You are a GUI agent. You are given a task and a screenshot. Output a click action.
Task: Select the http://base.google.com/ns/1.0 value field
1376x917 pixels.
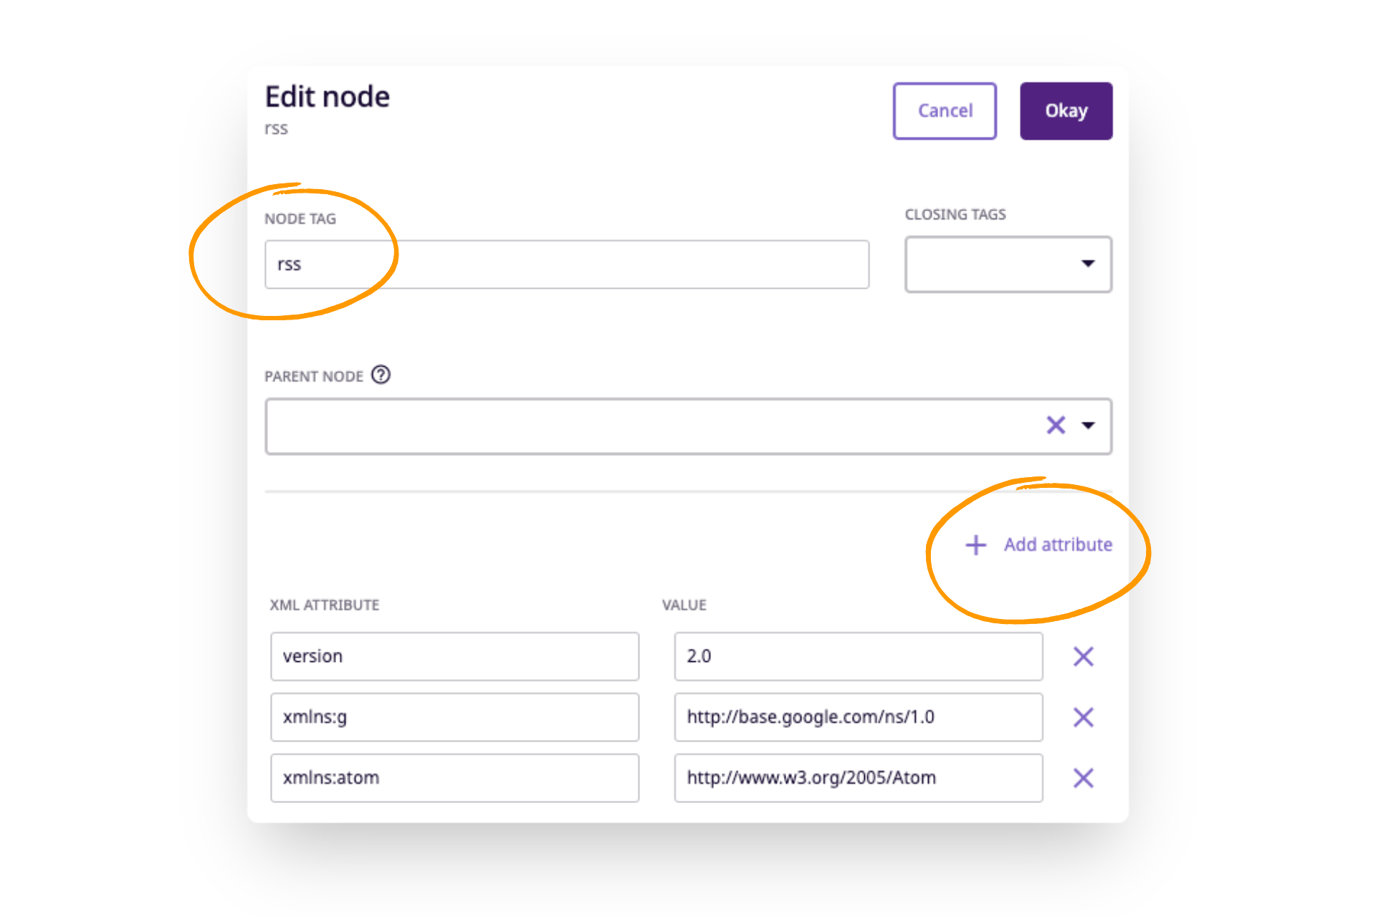tap(858, 717)
